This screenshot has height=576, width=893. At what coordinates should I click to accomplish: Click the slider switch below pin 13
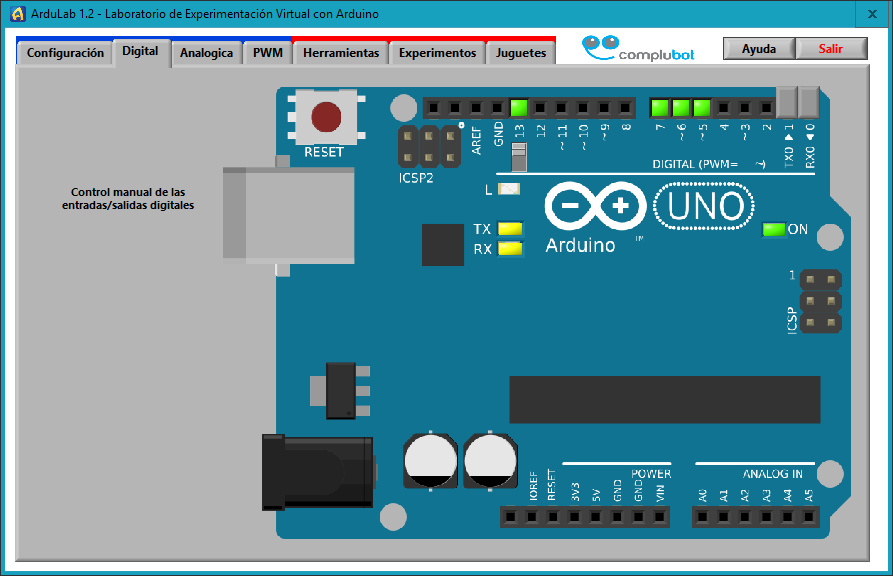[x=518, y=158]
